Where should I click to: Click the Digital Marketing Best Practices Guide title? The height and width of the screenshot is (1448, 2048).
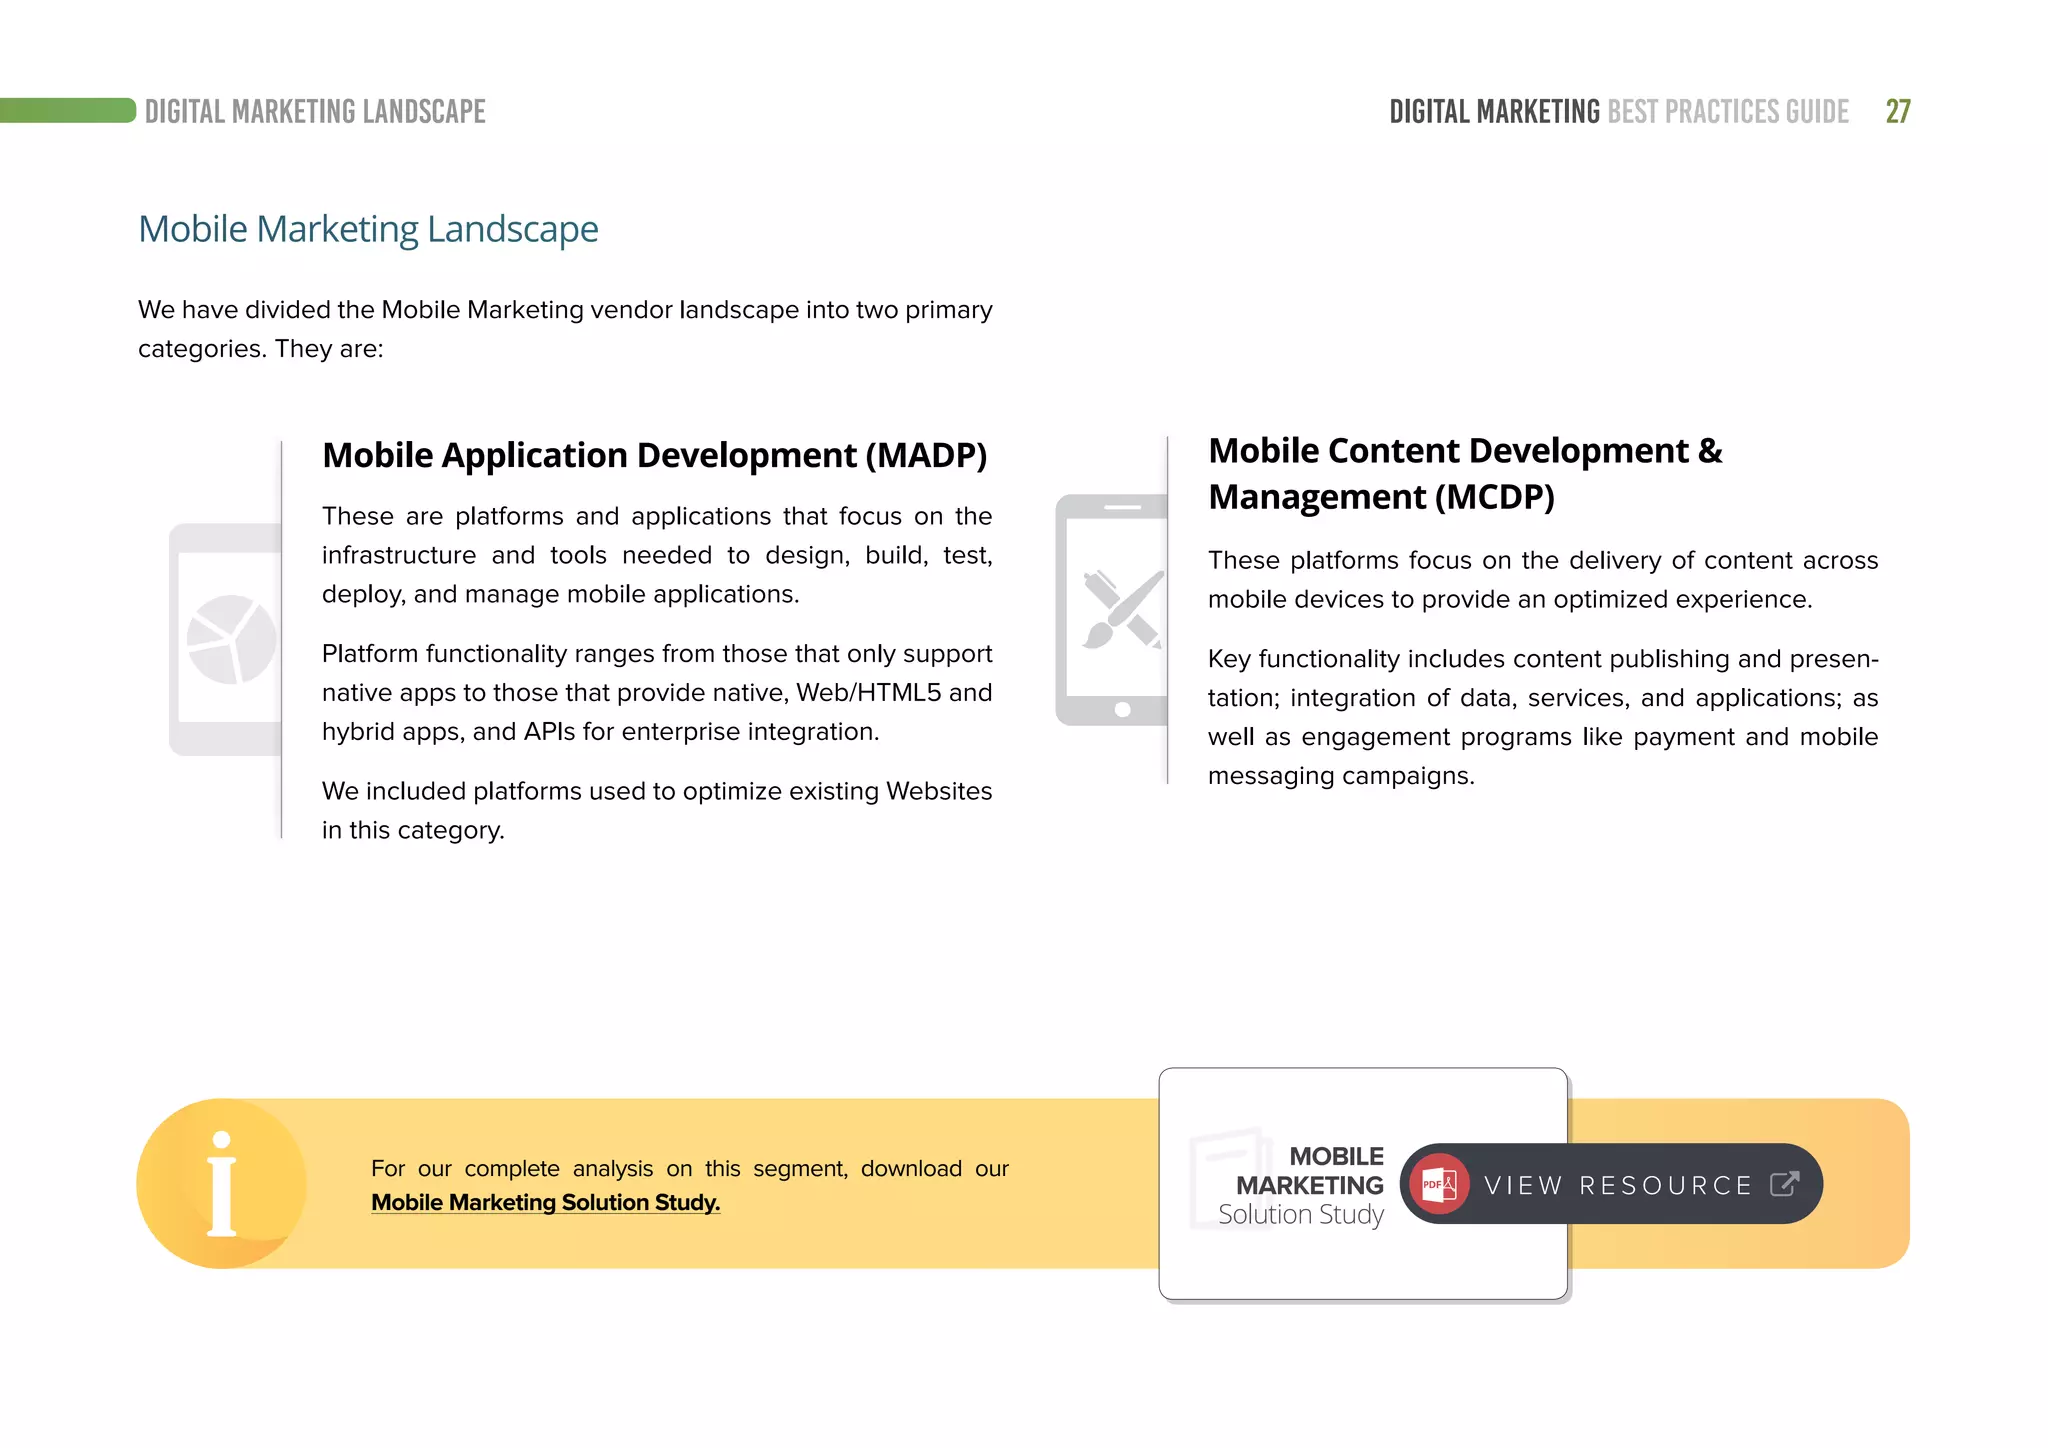(x=1619, y=111)
